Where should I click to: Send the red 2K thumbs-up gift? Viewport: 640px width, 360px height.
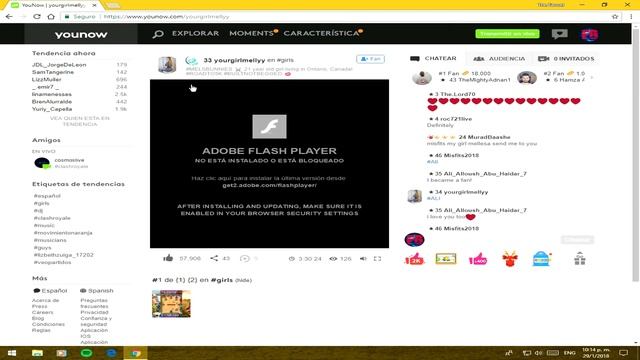tap(414, 259)
